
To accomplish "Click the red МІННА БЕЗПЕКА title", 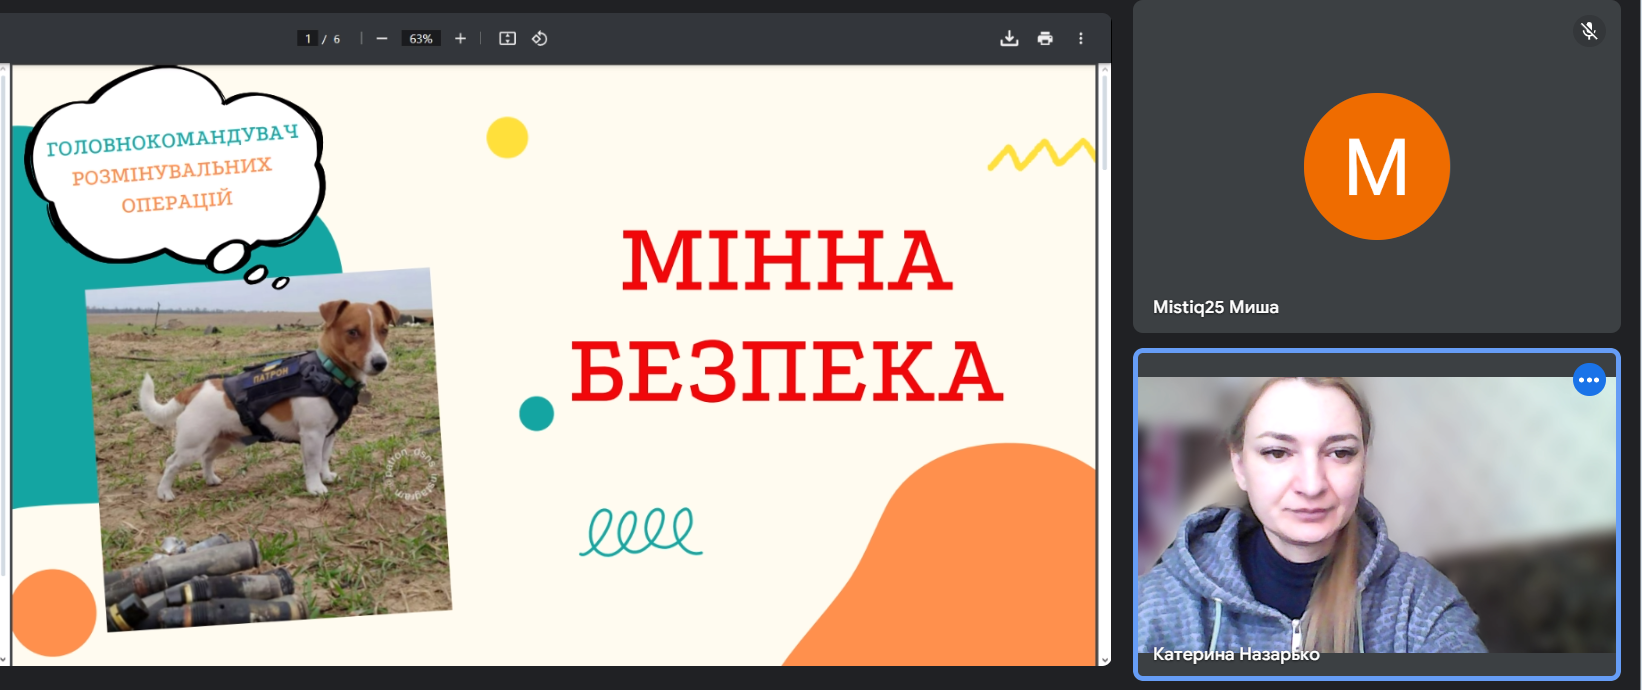I will (786, 315).
